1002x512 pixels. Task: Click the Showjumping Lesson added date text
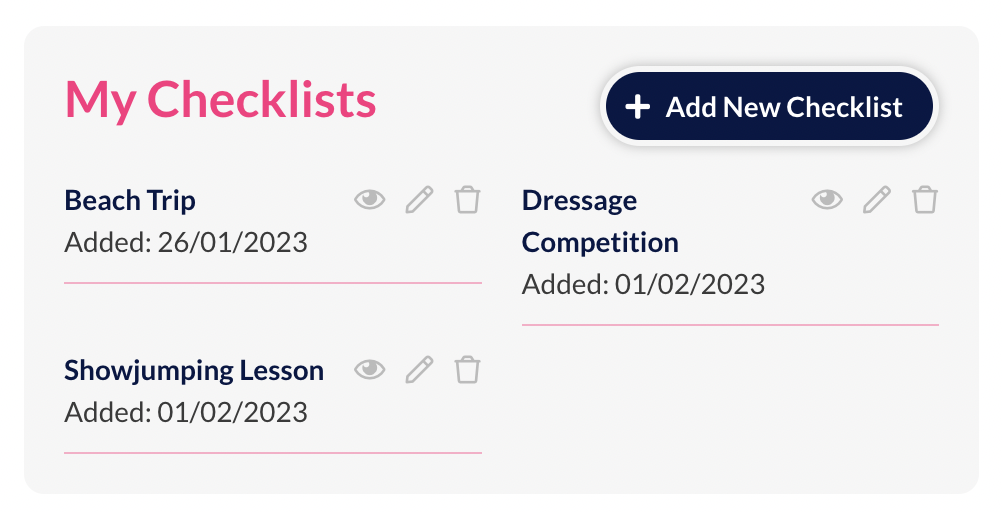click(x=186, y=412)
